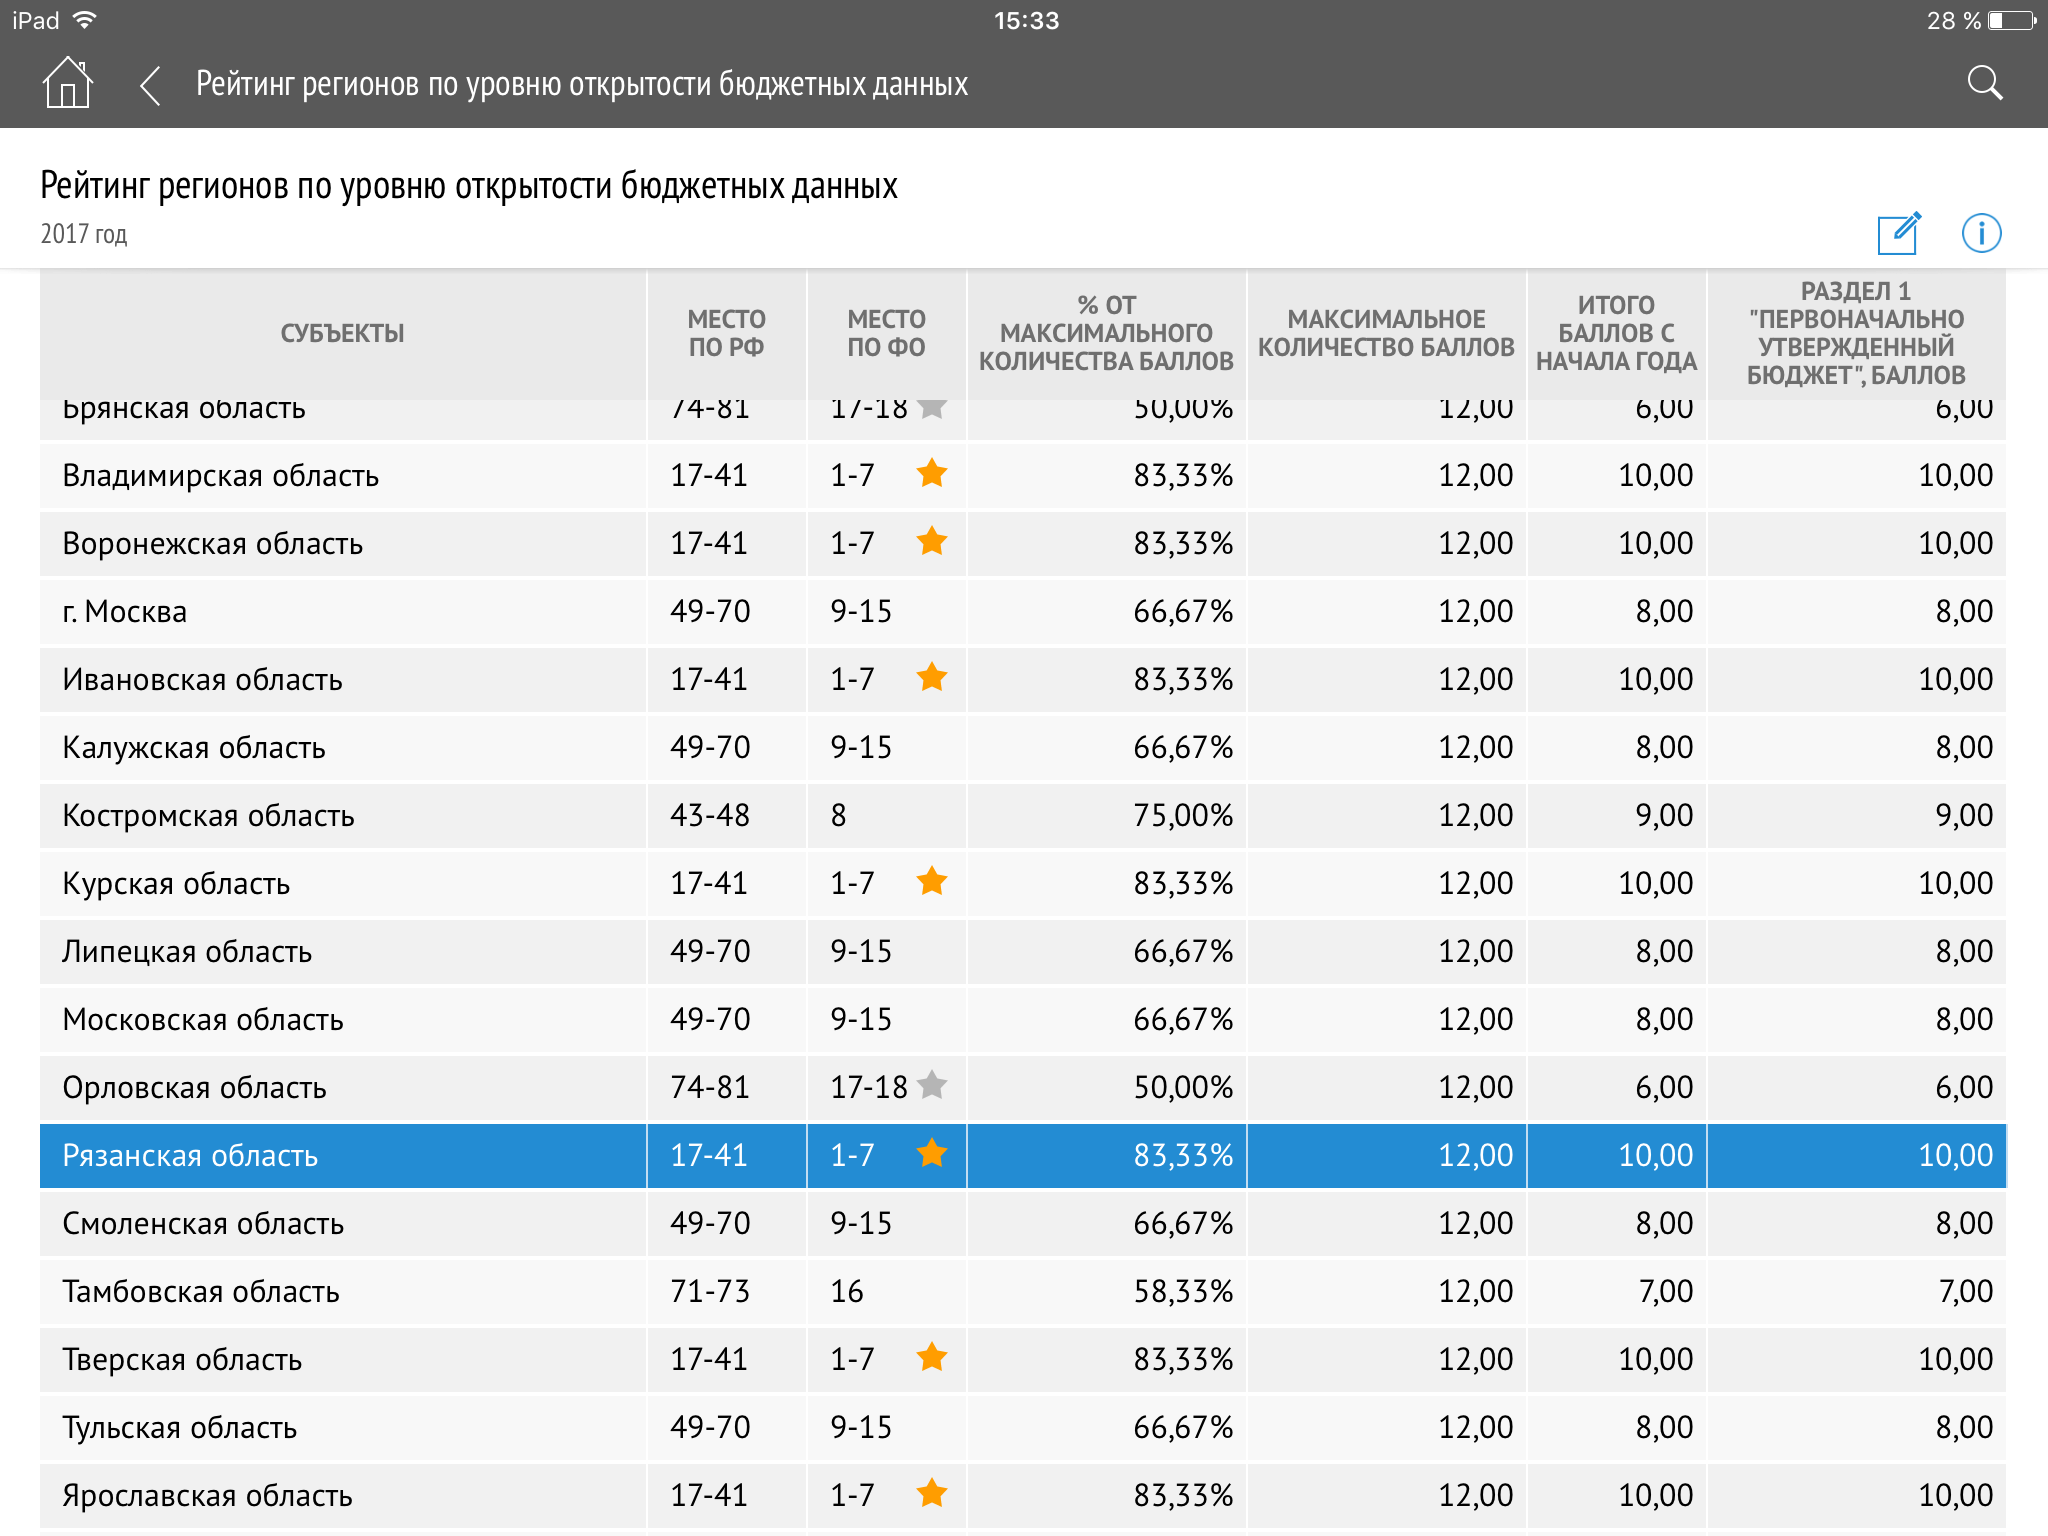Tap the gold star for Тверская область
This screenshot has width=2048, height=1536.
click(x=931, y=1357)
